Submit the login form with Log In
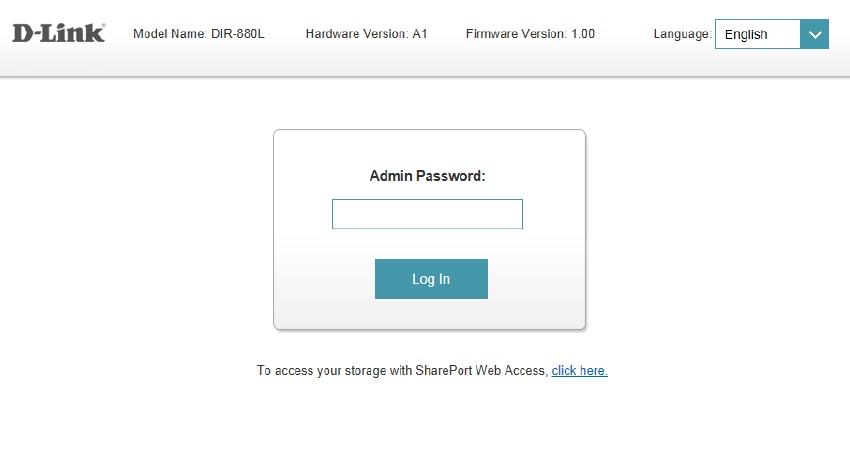This screenshot has width=850, height=468. pyautogui.click(x=431, y=279)
